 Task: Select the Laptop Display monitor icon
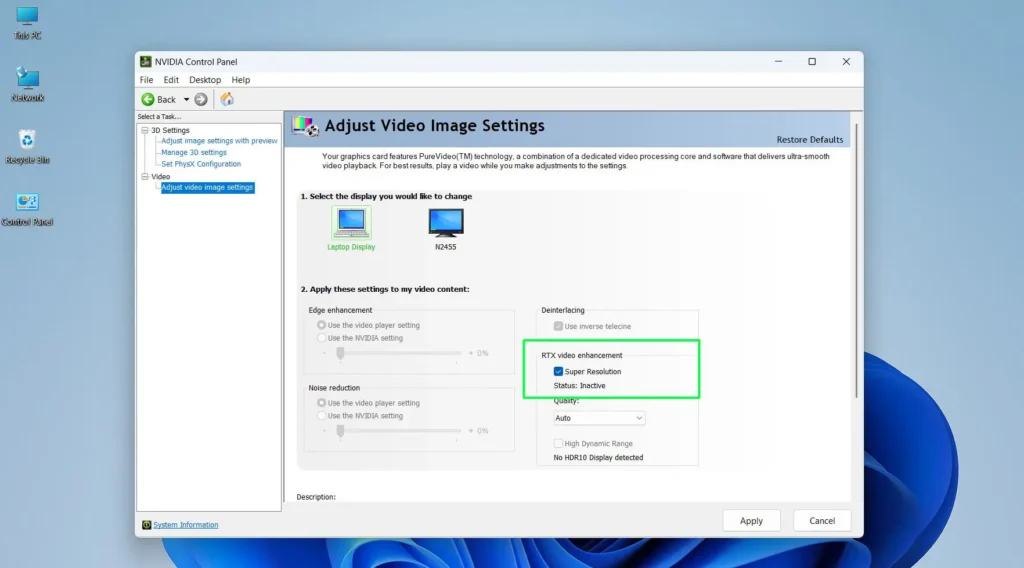tap(351, 223)
